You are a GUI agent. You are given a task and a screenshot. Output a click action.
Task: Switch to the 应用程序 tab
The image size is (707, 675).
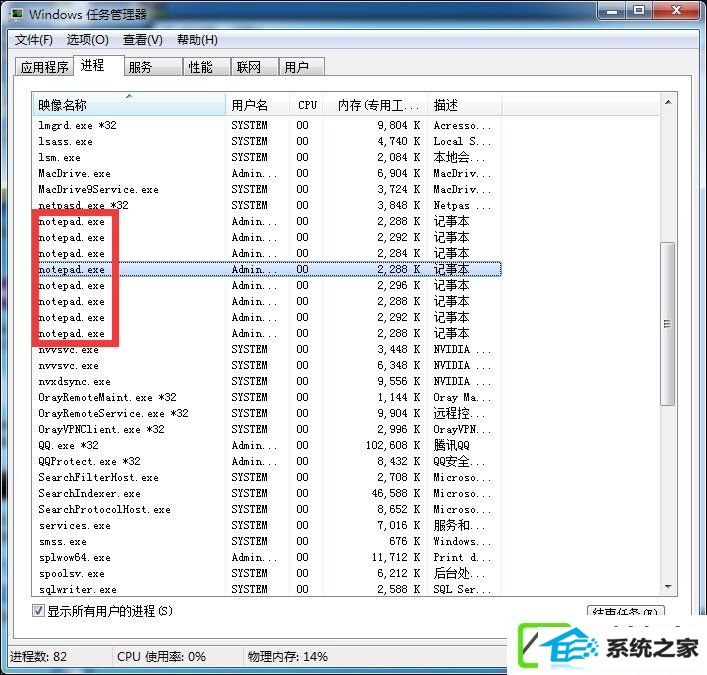44,67
